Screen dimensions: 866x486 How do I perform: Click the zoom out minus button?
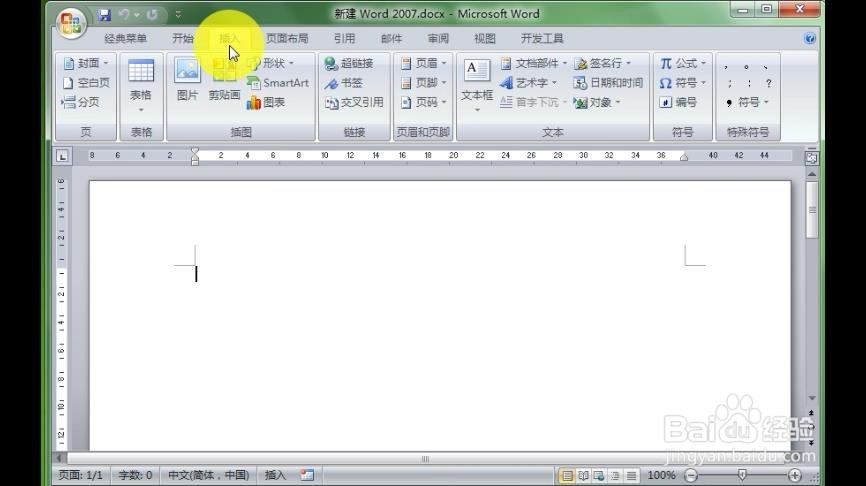click(690, 475)
